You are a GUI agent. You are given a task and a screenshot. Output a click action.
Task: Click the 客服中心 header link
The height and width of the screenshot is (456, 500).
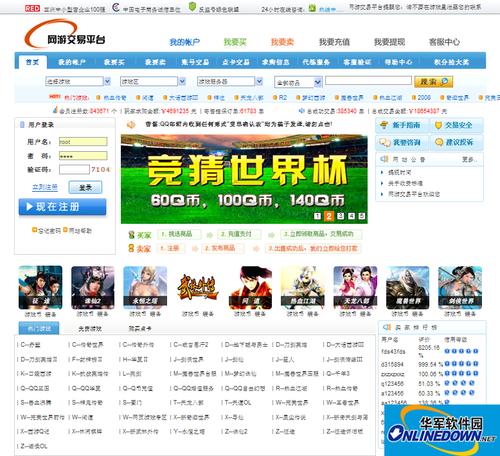coord(444,42)
